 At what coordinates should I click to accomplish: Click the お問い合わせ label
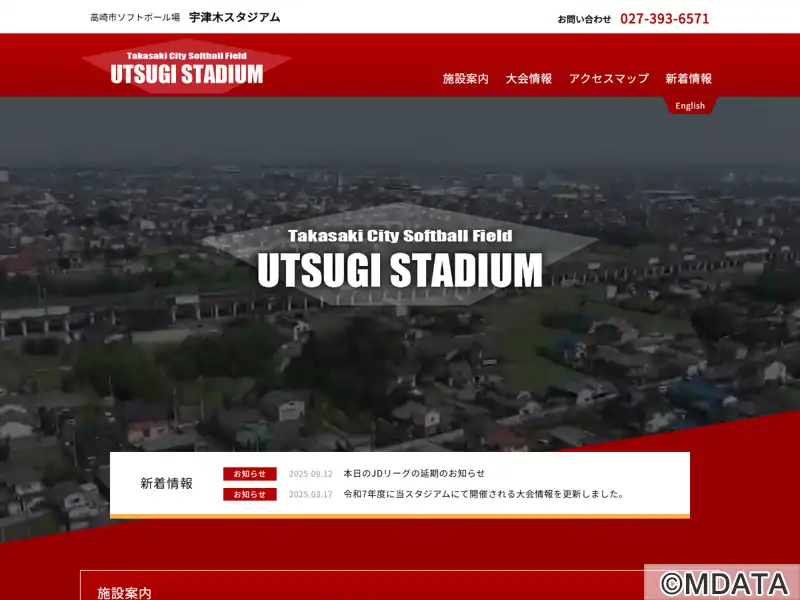(584, 19)
